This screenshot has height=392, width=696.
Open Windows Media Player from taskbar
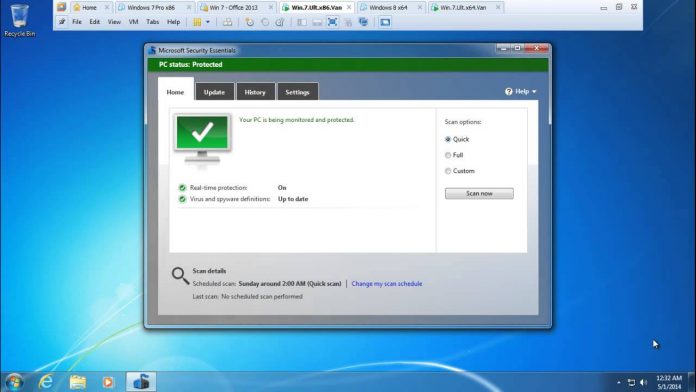(108, 382)
